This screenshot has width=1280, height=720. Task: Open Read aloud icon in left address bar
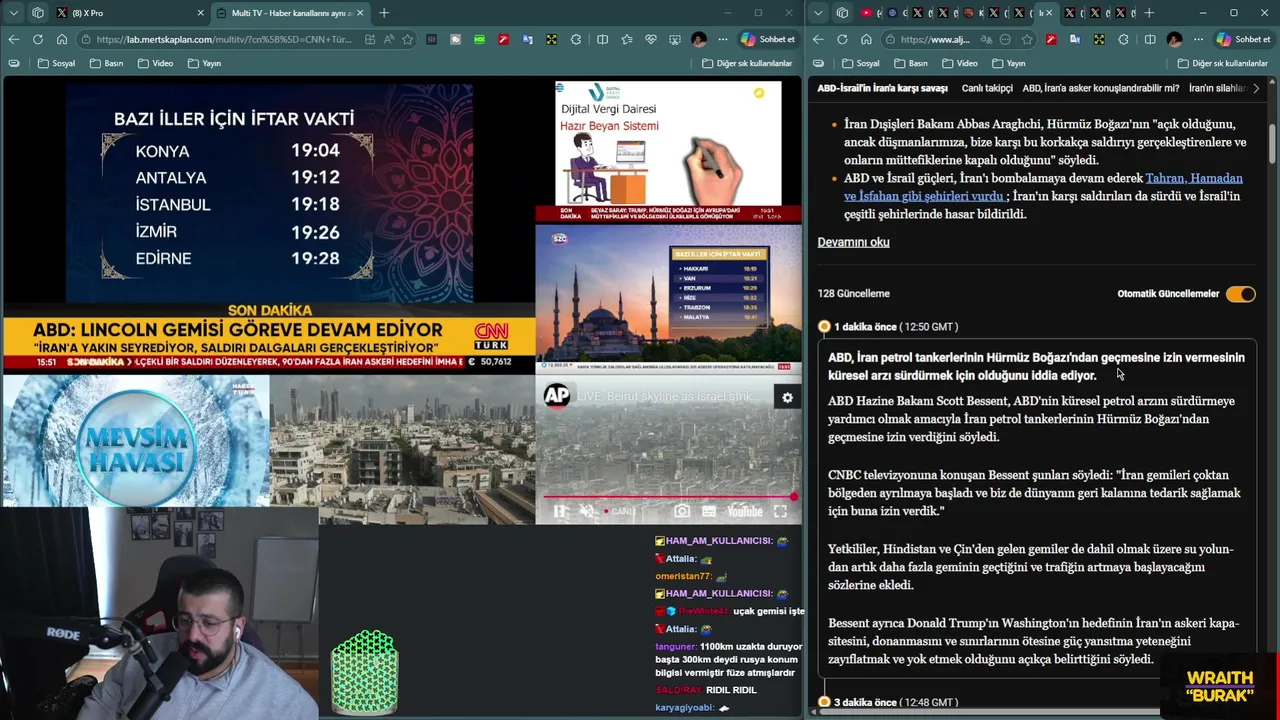[389, 39]
